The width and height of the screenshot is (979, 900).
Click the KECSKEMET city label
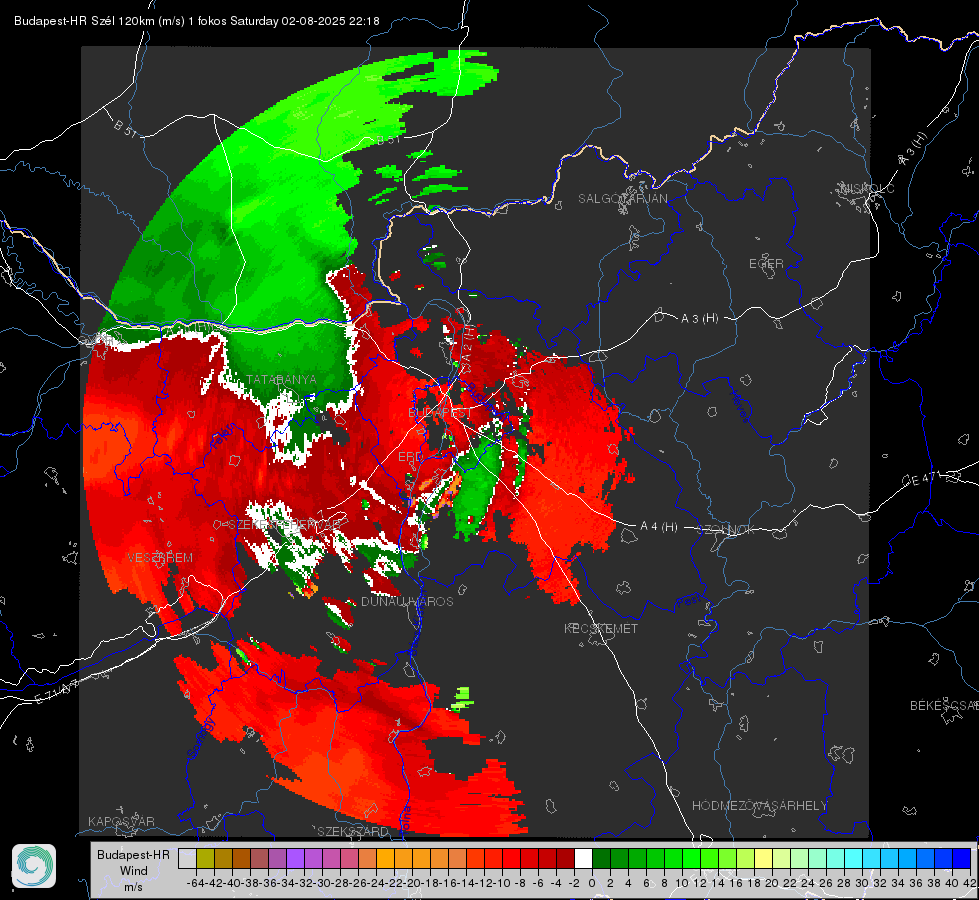point(601,629)
